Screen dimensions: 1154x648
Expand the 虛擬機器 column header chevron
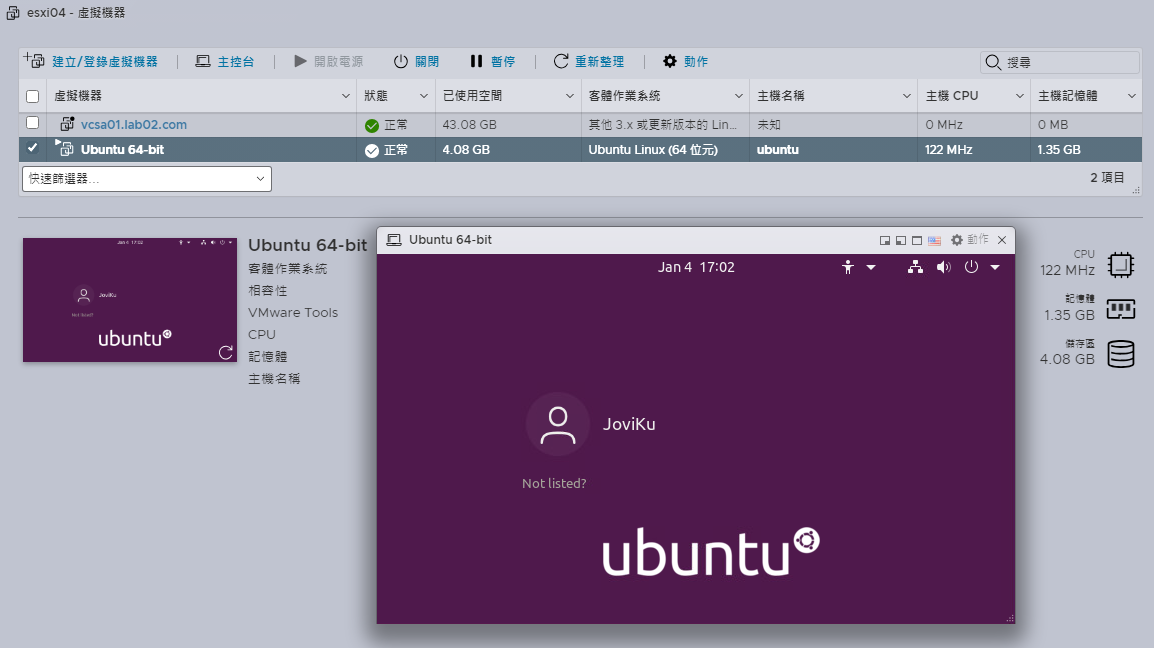(x=346, y=96)
